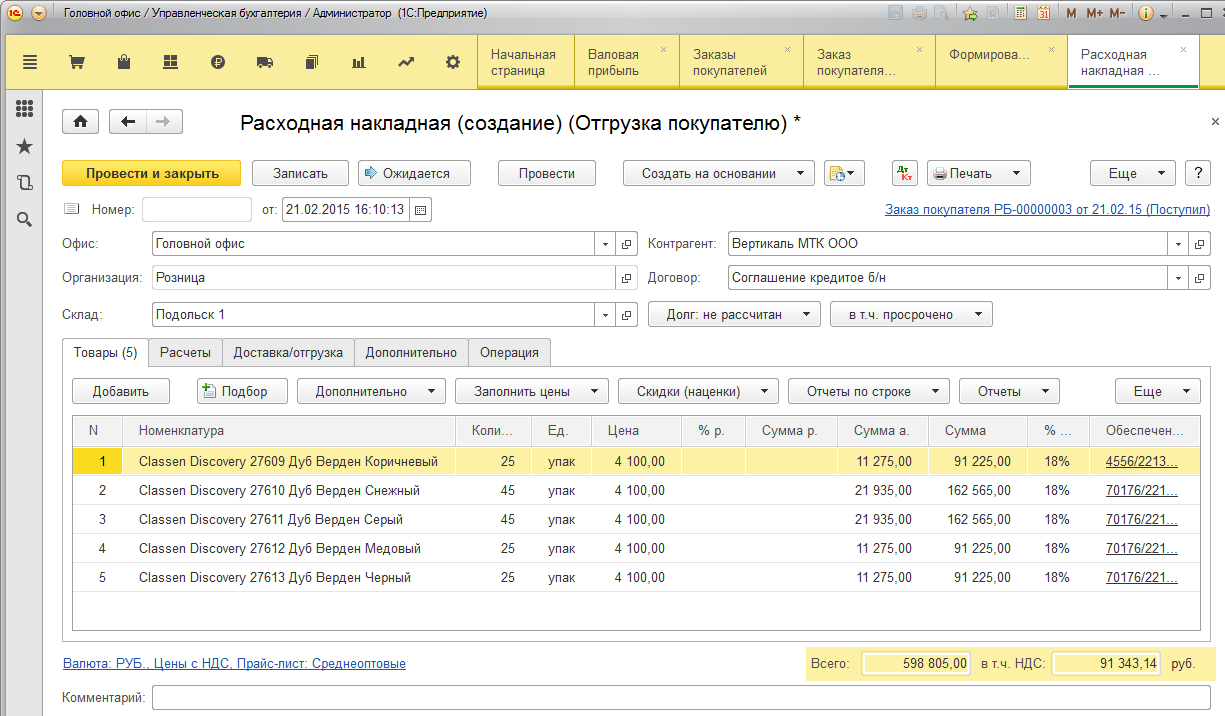Select the Операция tab
This screenshot has width=1225, height=716.
509,352
